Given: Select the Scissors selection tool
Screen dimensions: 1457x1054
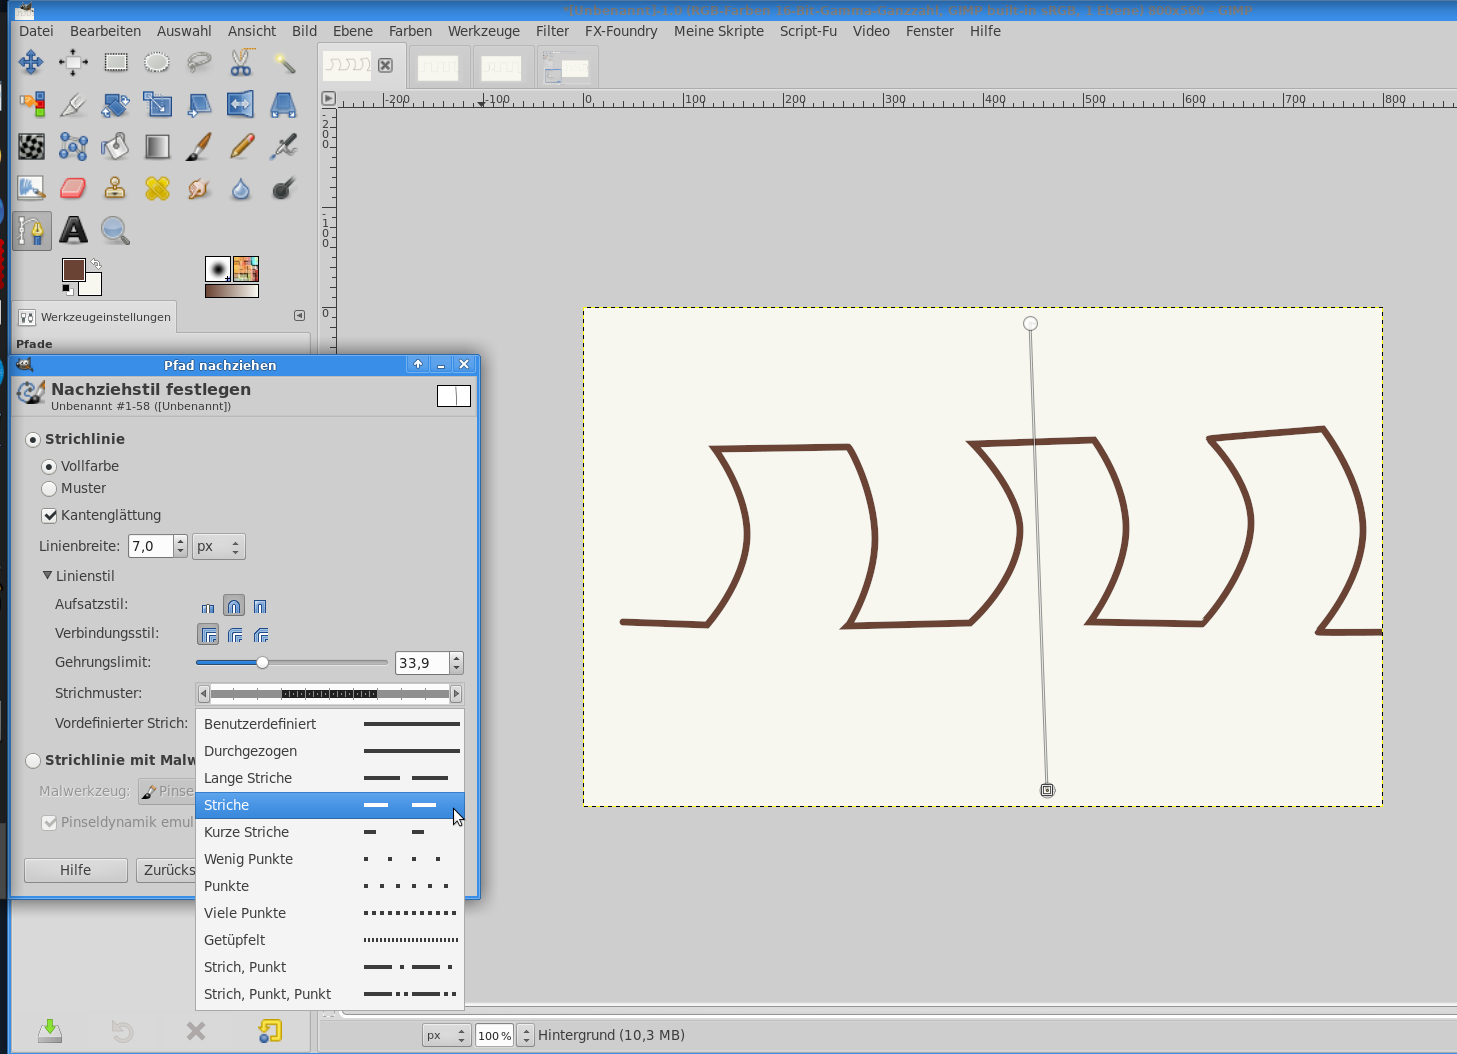Looking at the screenshot, I should pos(241,63).
